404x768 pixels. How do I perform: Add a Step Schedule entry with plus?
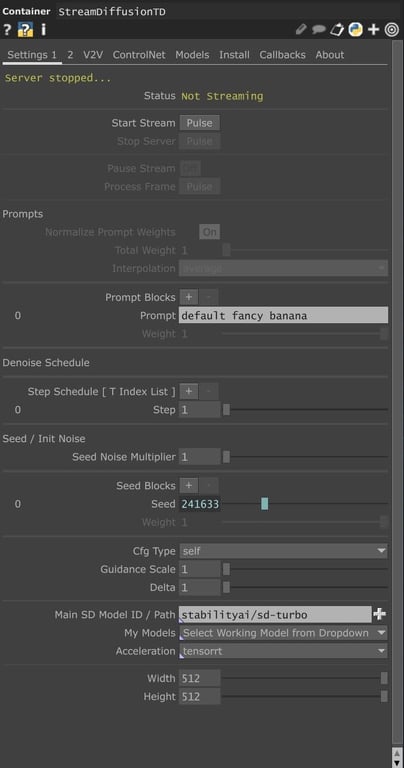189,391
